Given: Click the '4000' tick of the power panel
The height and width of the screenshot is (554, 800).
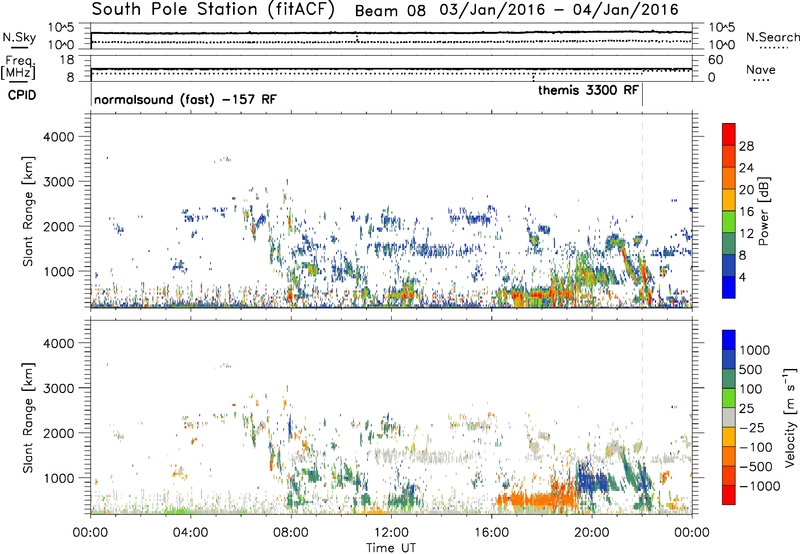Looking at the screenshot, I should tap(58, 137).
